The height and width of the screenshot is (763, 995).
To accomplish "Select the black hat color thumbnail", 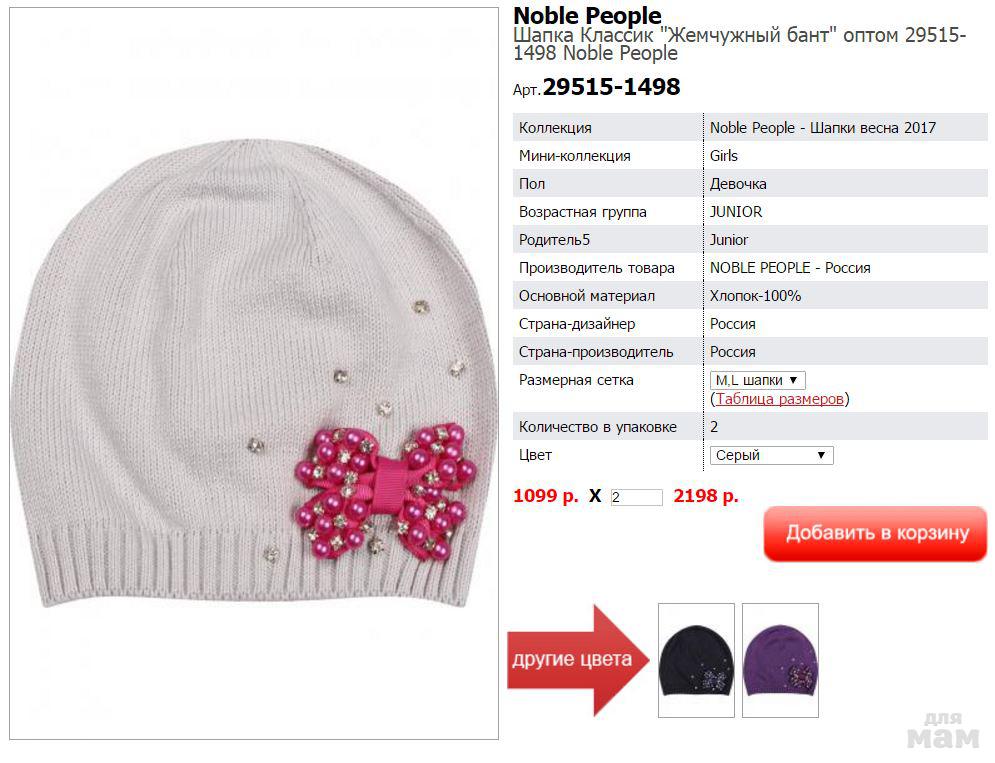I will [696, 660].
